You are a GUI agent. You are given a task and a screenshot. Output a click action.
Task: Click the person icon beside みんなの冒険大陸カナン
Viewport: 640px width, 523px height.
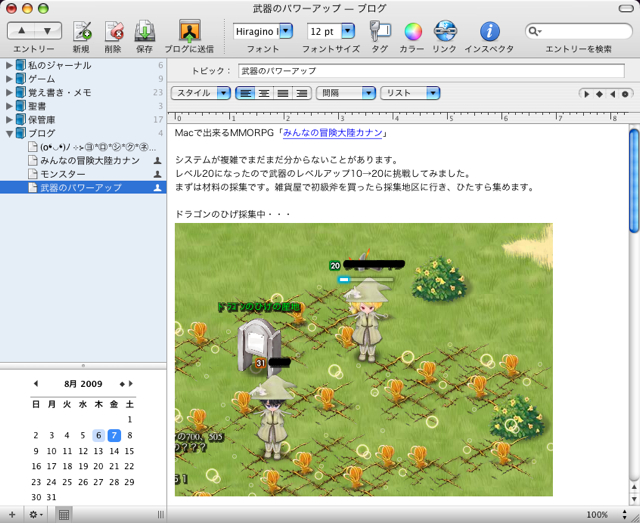(x=157, y=161)
